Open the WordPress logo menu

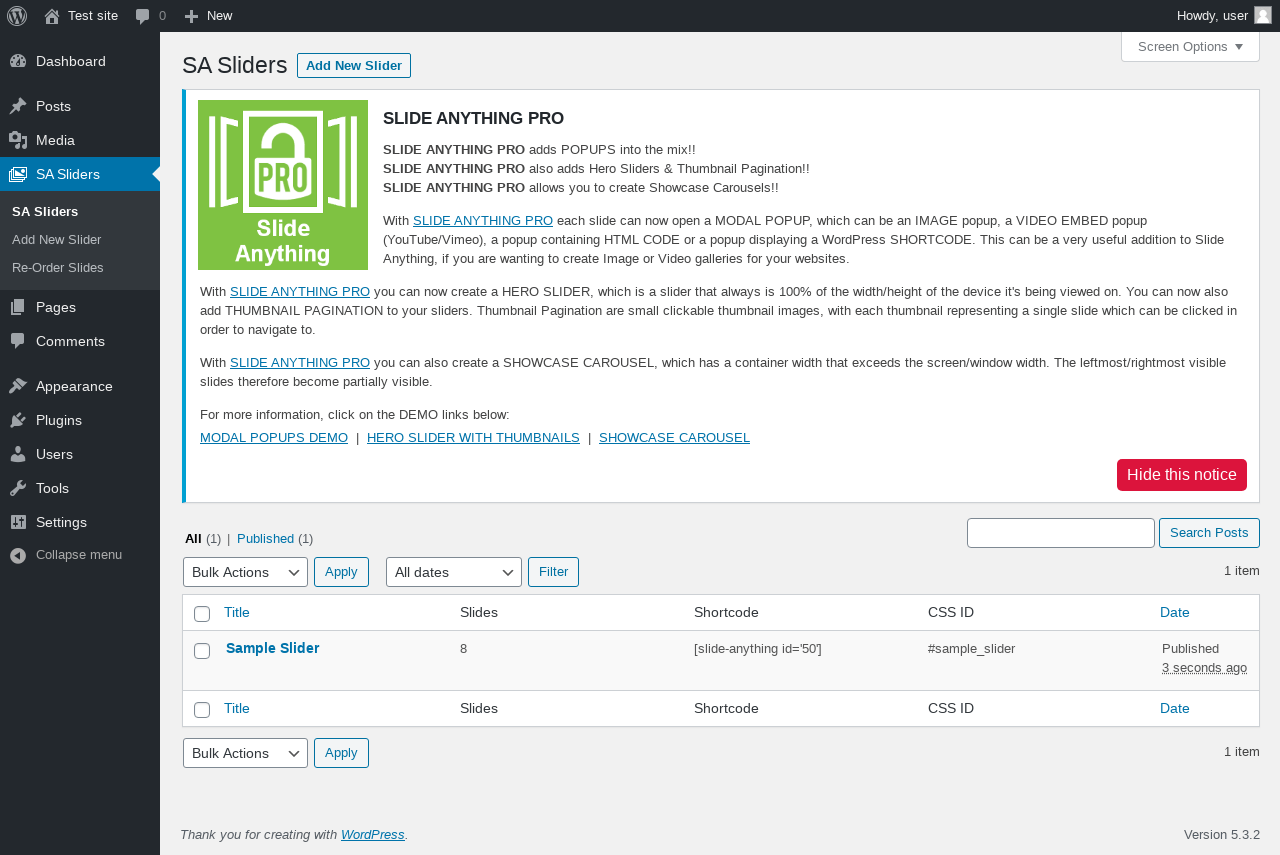click(x=17, y=16)
